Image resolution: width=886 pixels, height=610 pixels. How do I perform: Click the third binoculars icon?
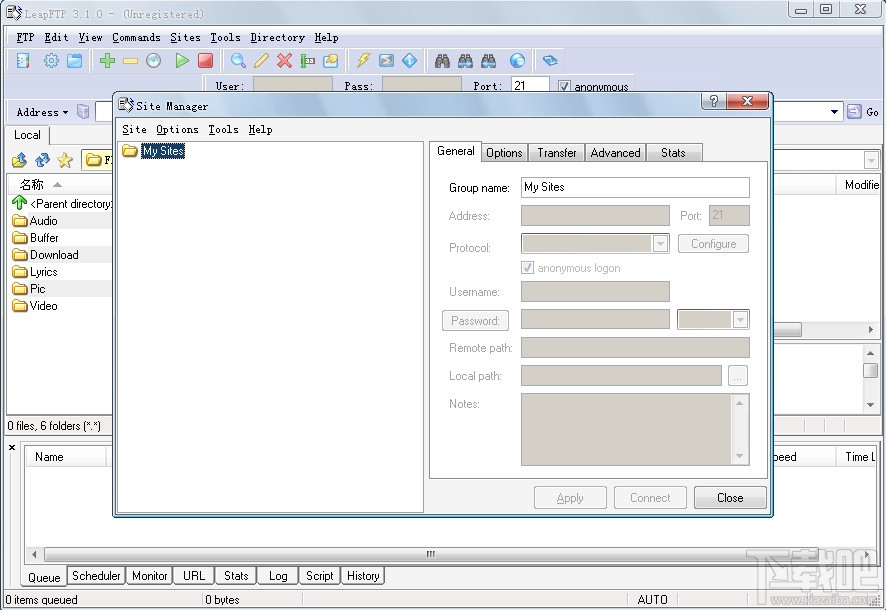tap(489, 60)
